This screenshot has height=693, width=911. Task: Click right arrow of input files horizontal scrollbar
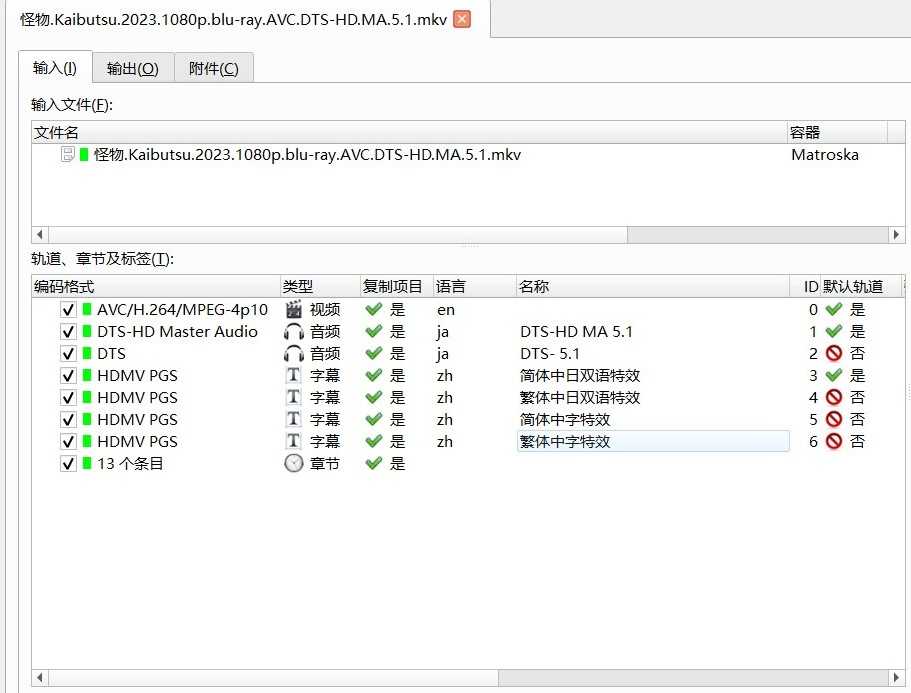point(896,235)
